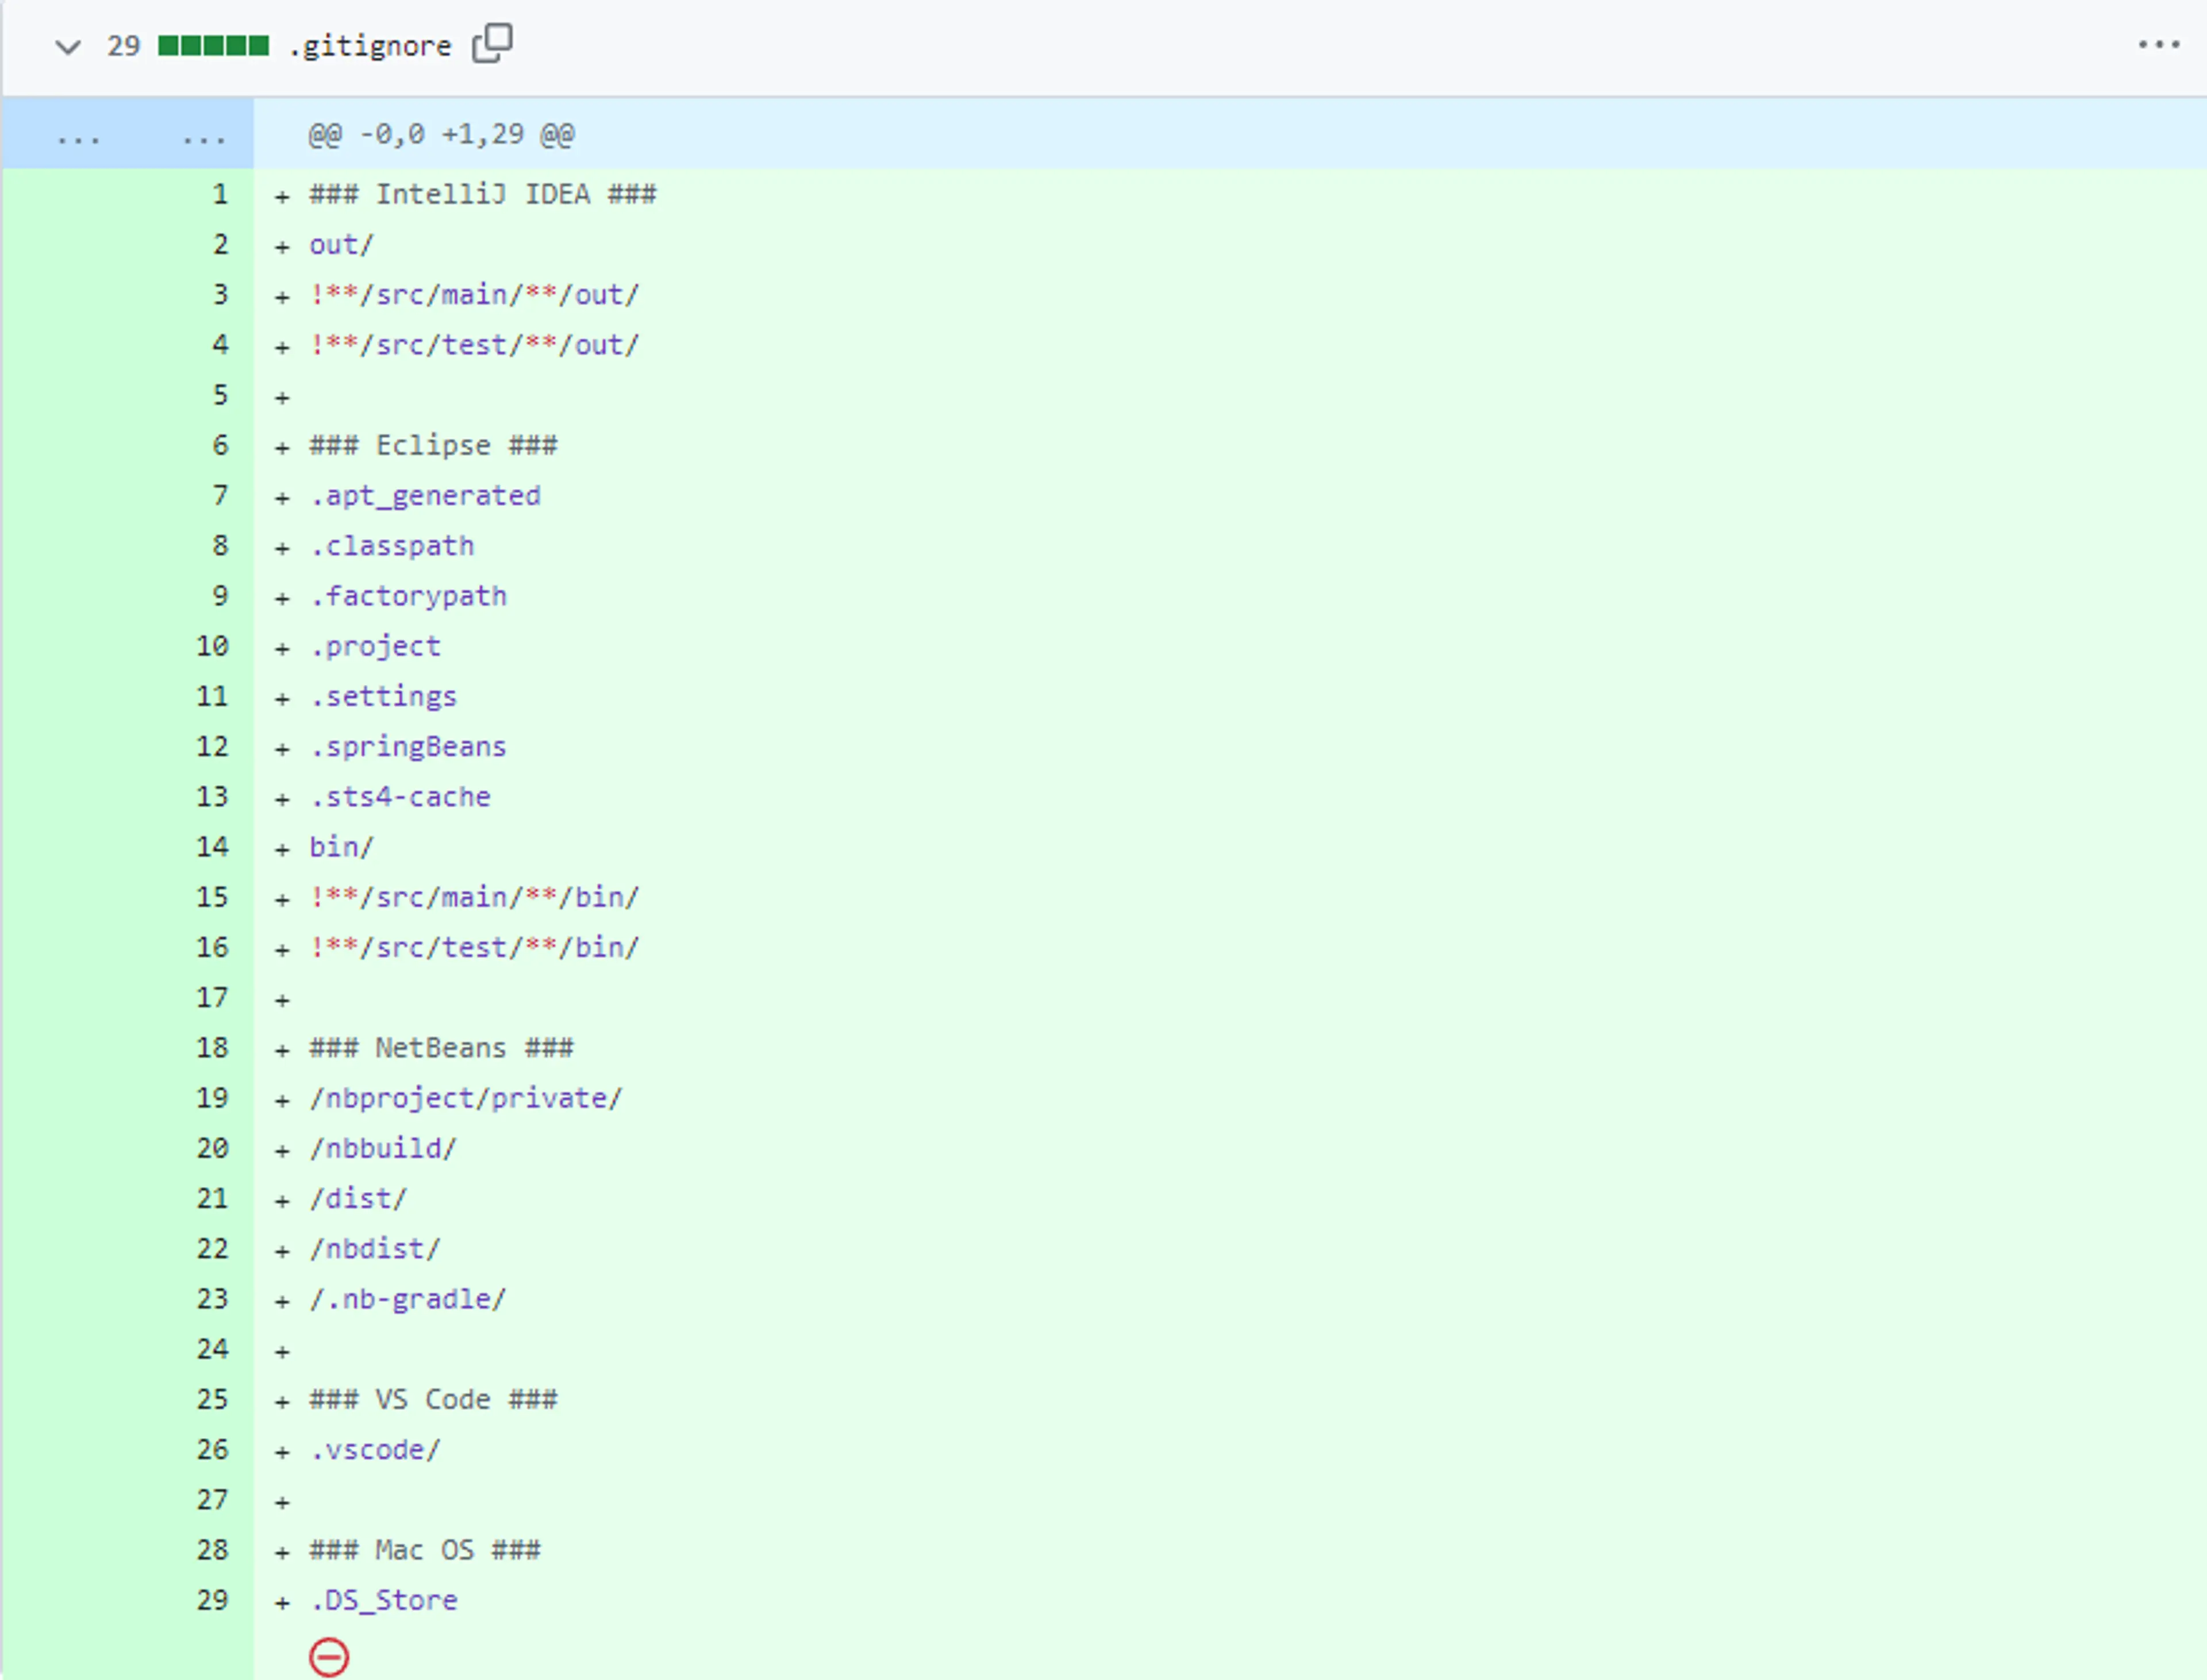Click line '!**/src/test/**/out/'
The width and height of the screenshot is (2207, 1680).
(x=474, y=345)
